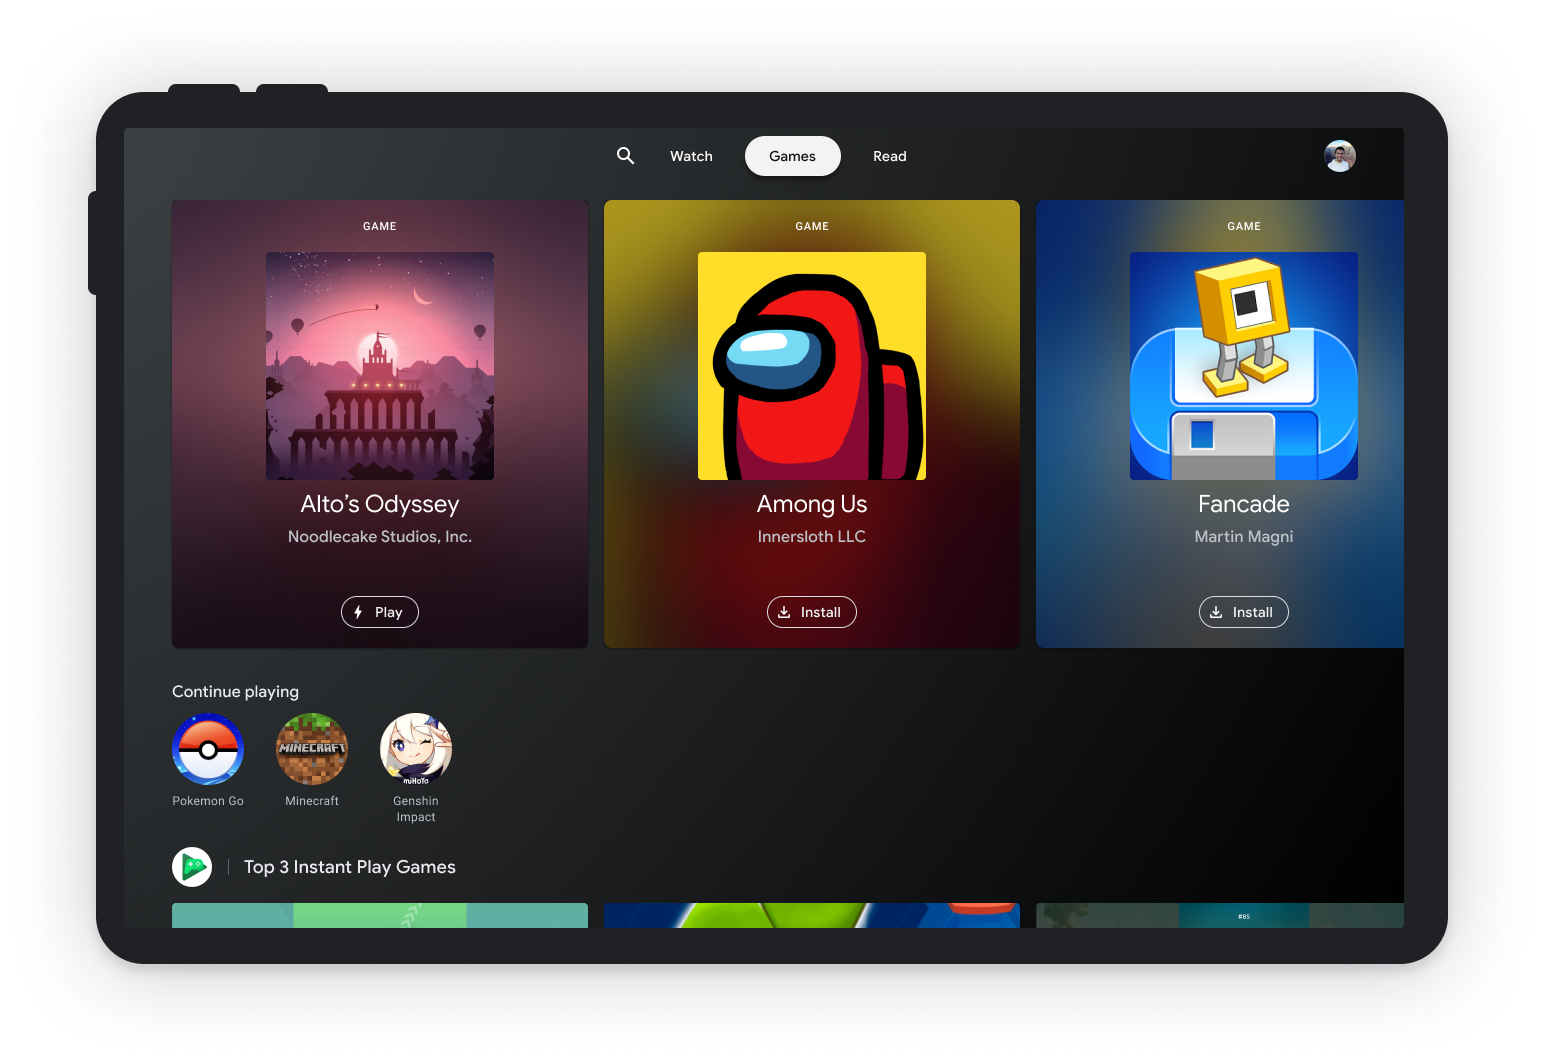Click the Top 3 Instant Play Games heading
The image size is (1544, 1064).
[x=349, y=866]
